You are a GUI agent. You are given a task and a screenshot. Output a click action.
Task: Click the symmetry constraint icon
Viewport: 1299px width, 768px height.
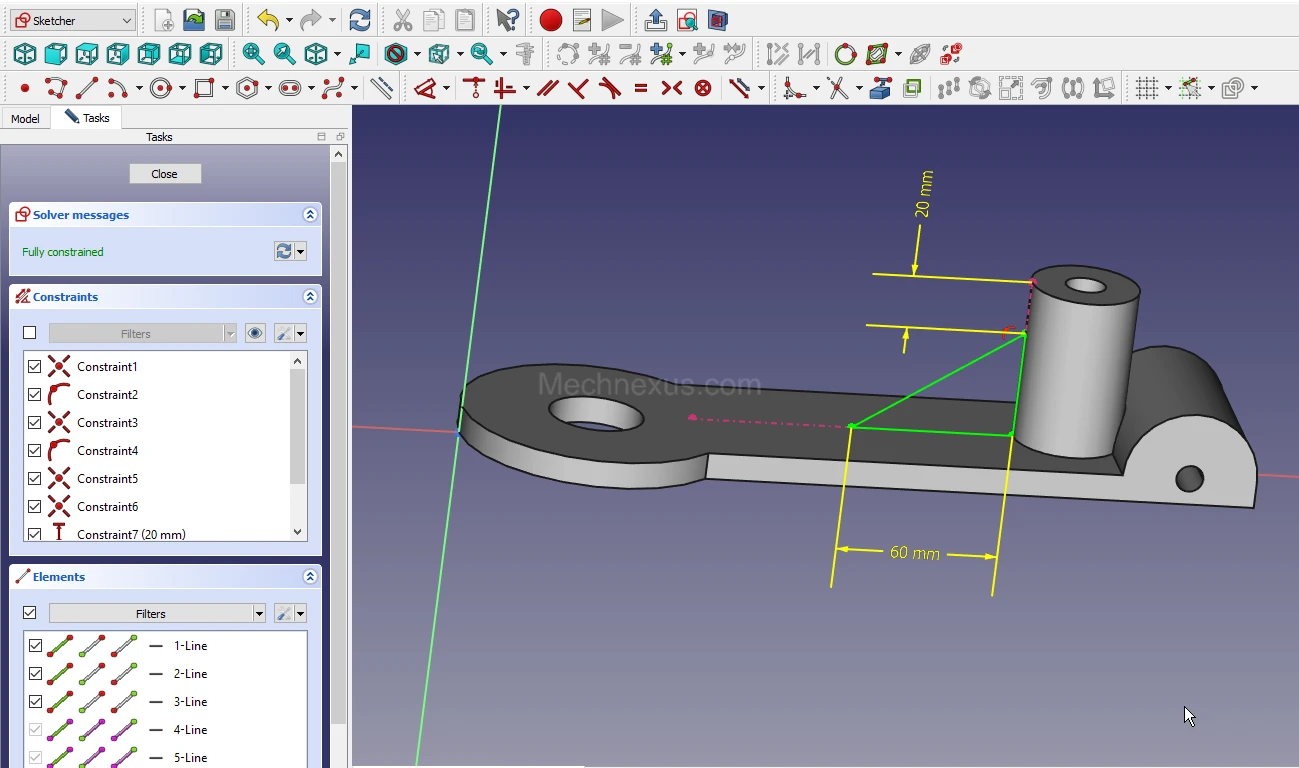(672, 89)
